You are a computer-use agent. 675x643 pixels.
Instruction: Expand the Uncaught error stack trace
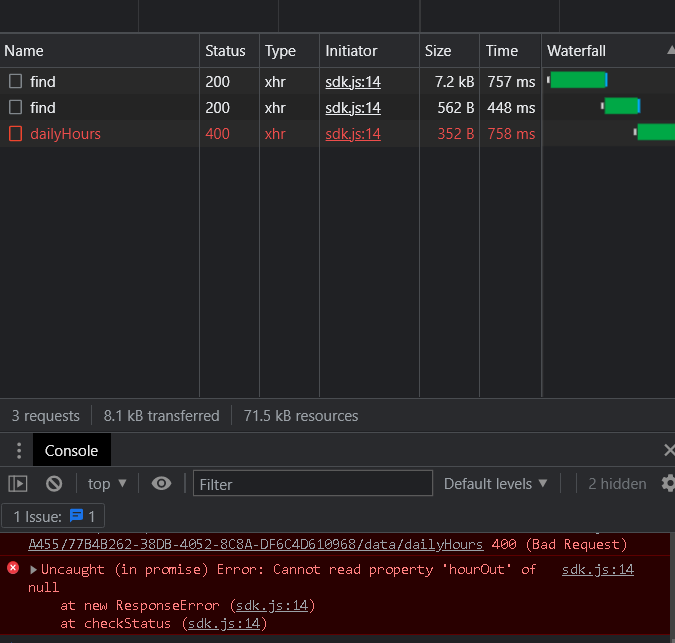pos(33,569)
